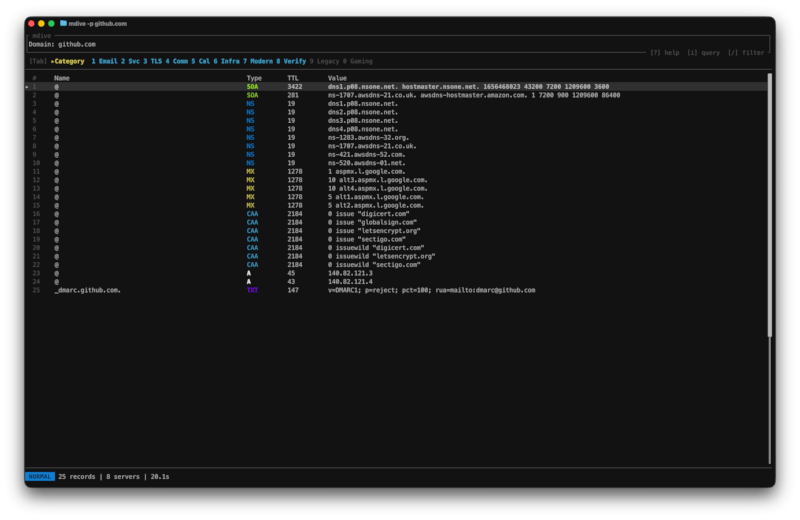800x520 pixels.
Task: Select the SOA record with TTL 3422
Action: click(396, 87)
